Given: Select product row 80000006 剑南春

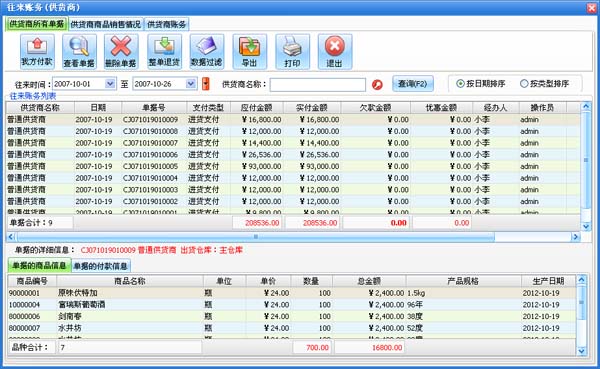Looking at the screenshot, I should click(292, 316).
